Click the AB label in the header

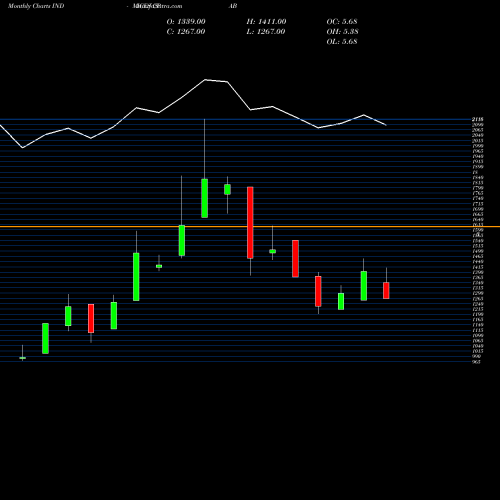coord(233,6)
